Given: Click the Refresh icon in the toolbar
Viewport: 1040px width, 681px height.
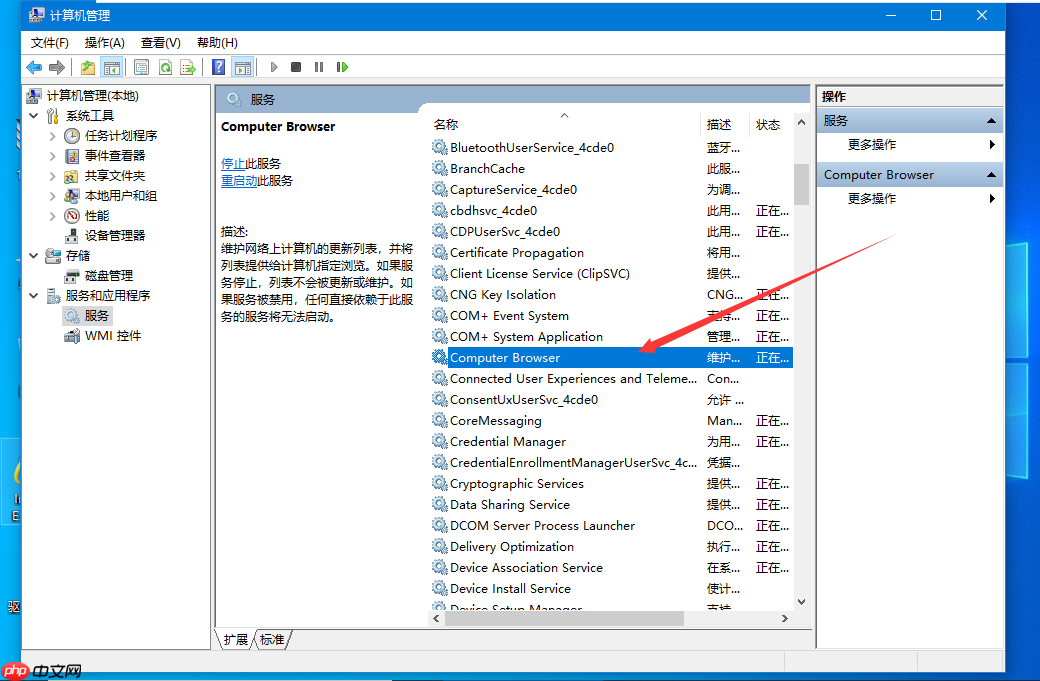Looking at the screenshot, I should pos(165,67).
